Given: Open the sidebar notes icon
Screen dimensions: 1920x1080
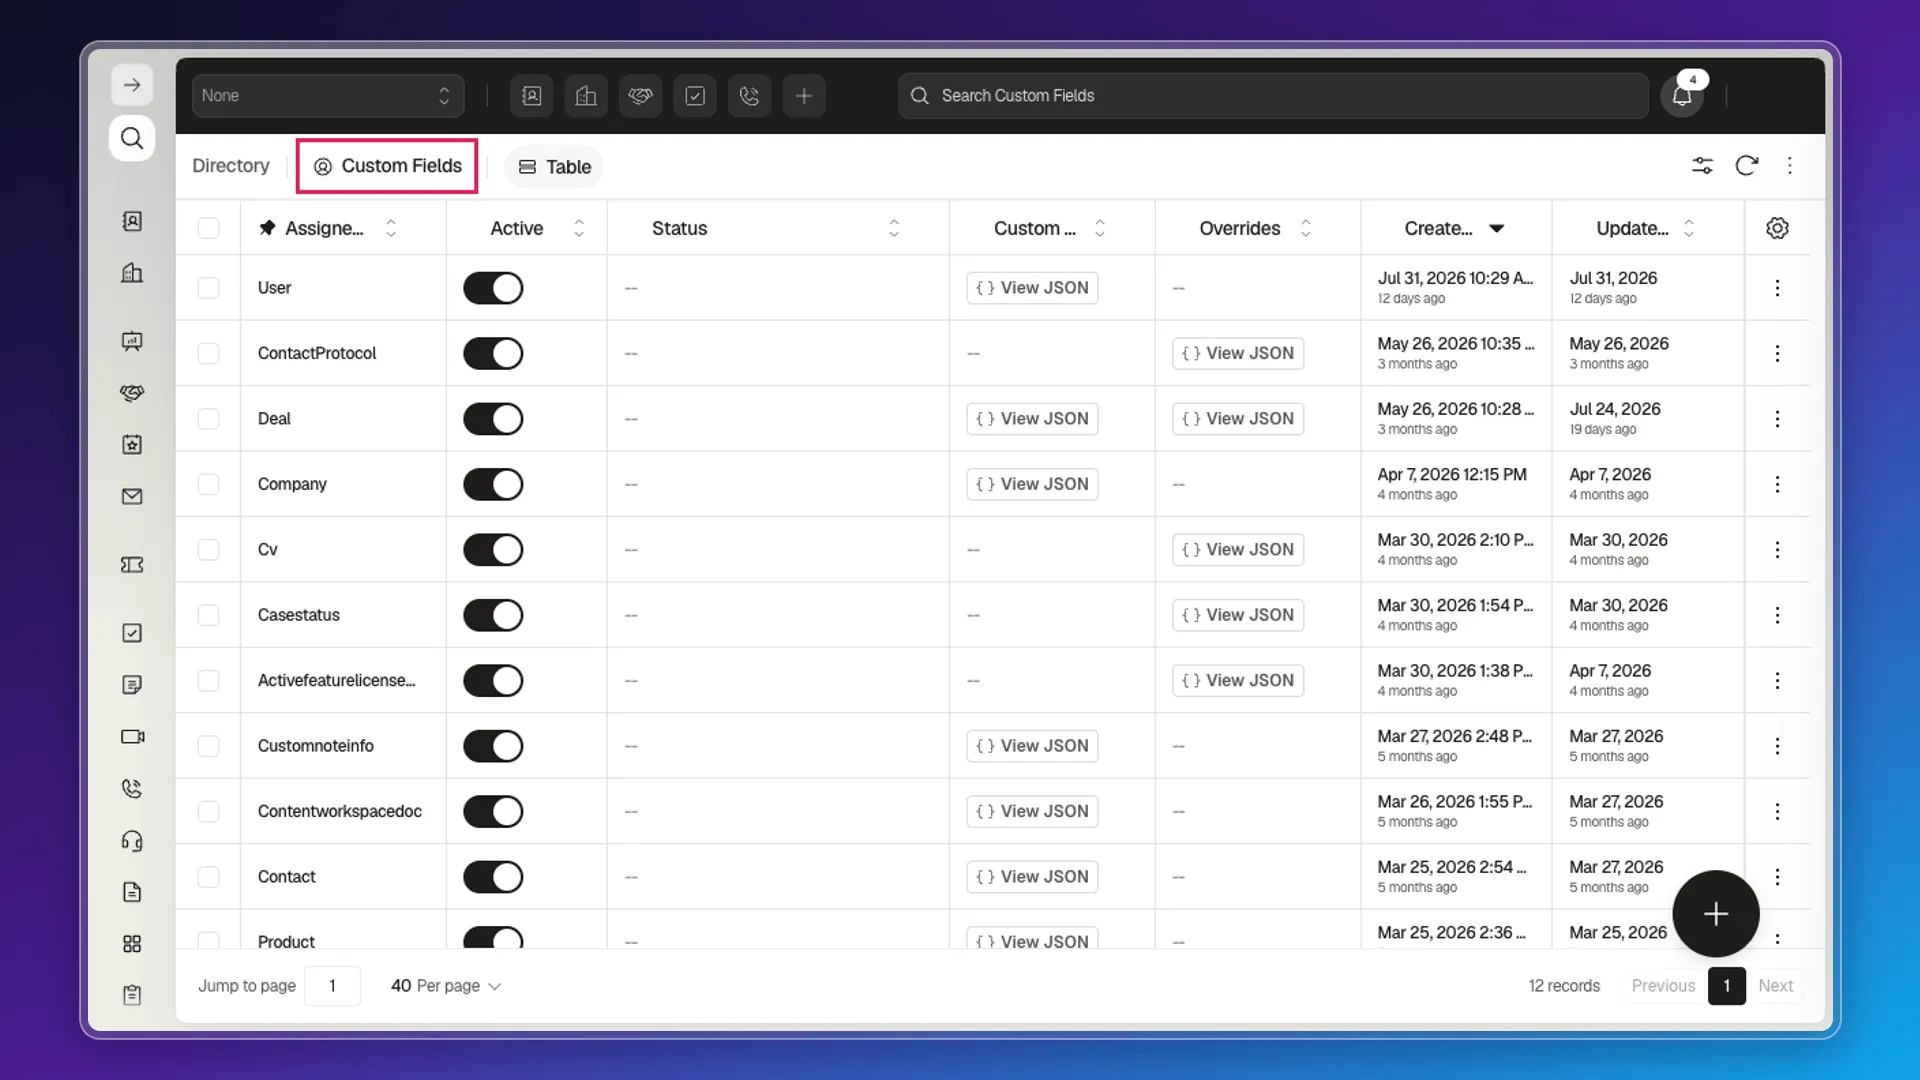Looking at the screenshot, I should (x=132, y=685).
